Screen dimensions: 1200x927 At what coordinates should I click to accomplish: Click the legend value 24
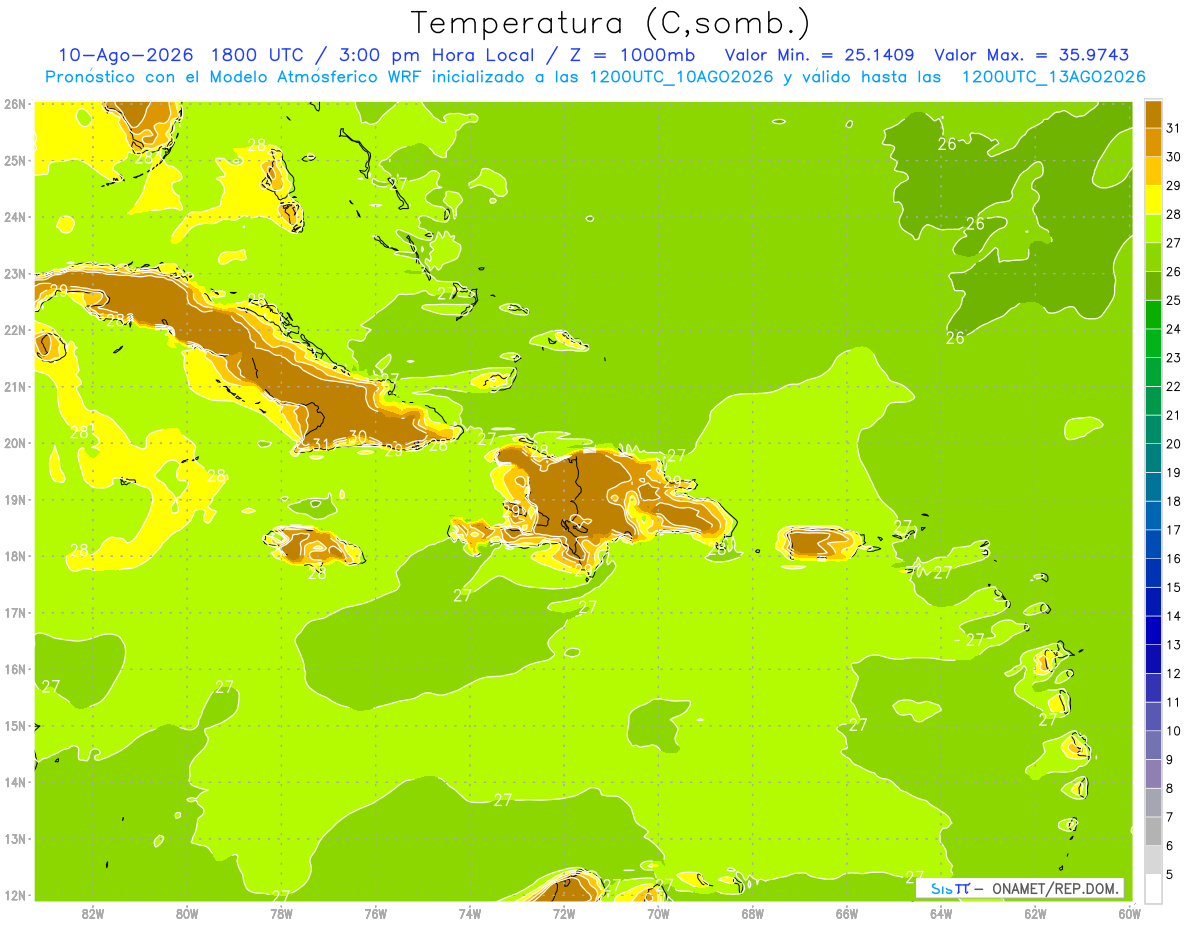tap(1173, 329)
